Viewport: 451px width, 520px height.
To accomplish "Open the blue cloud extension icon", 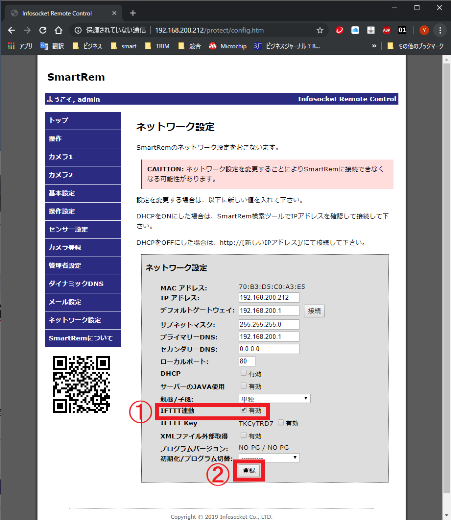I will tap(355, 30).
